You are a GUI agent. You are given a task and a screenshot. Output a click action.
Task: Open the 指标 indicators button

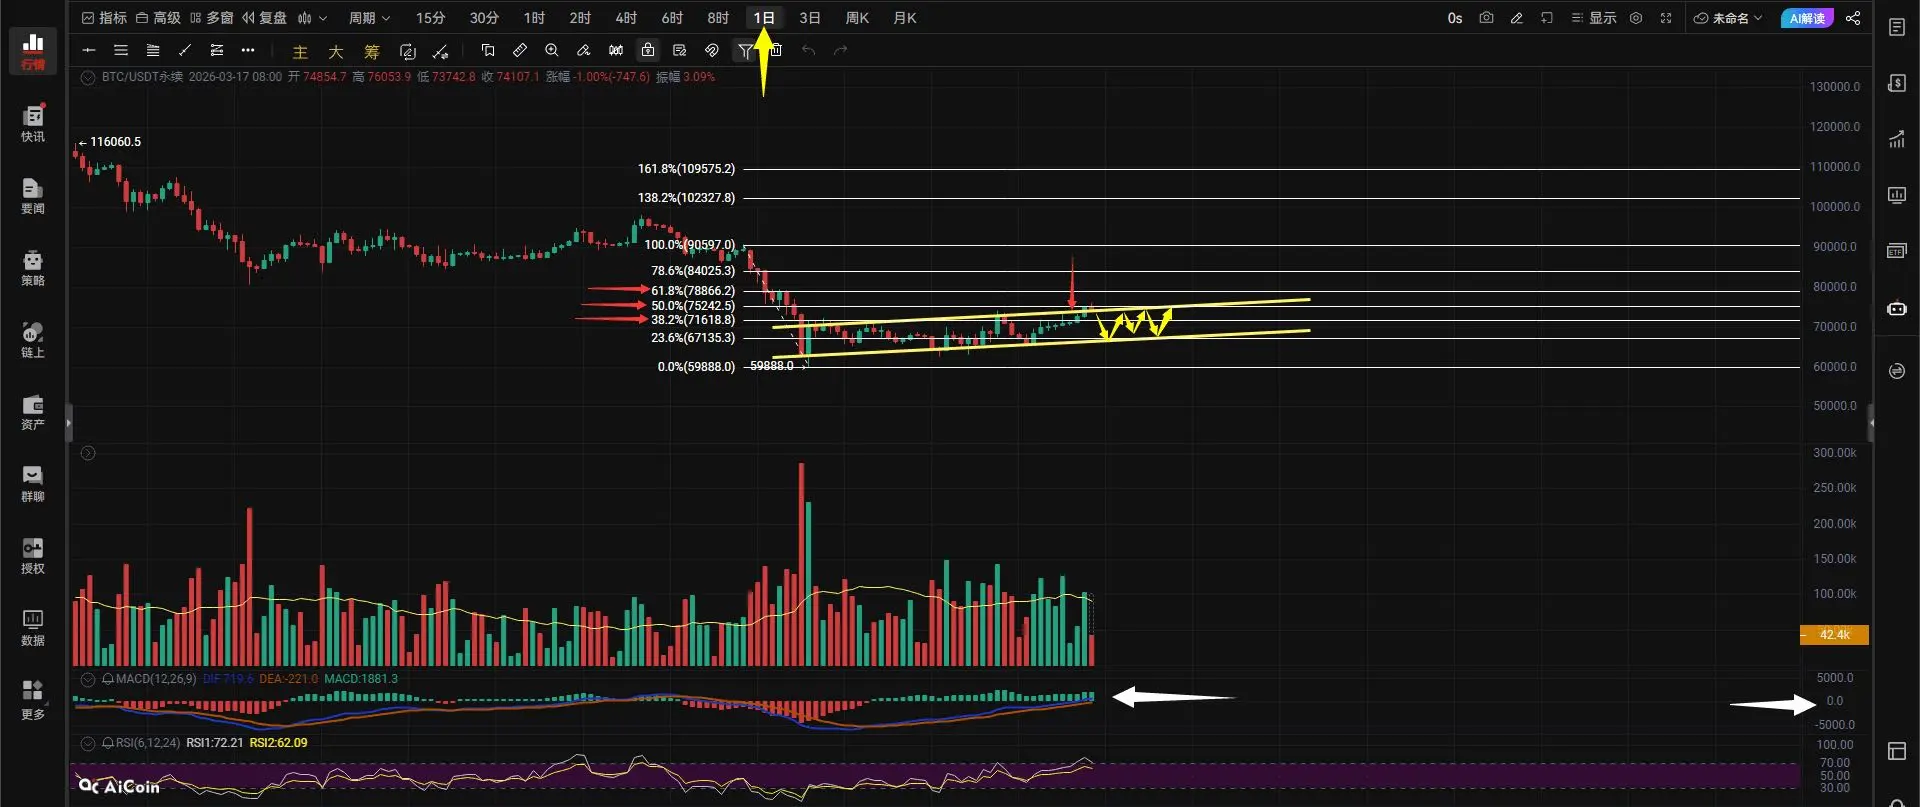point(104,18)
